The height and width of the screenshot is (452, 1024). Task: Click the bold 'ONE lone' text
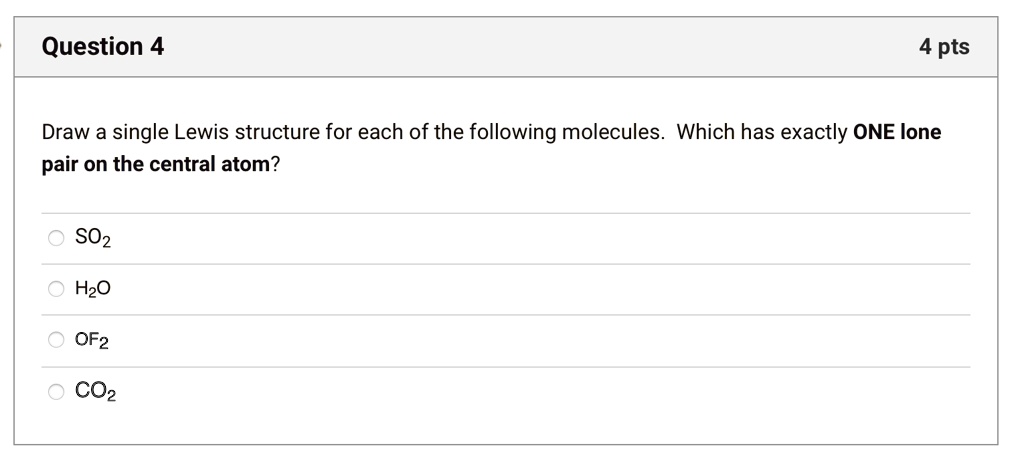click(897, 132)
